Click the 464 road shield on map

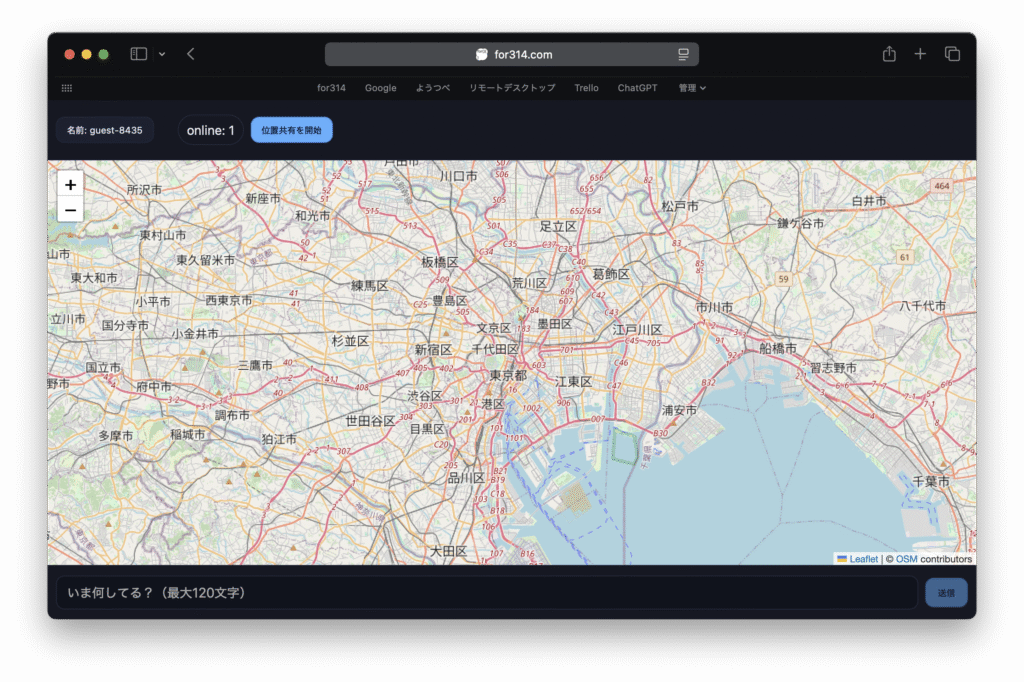pos(942,186)
